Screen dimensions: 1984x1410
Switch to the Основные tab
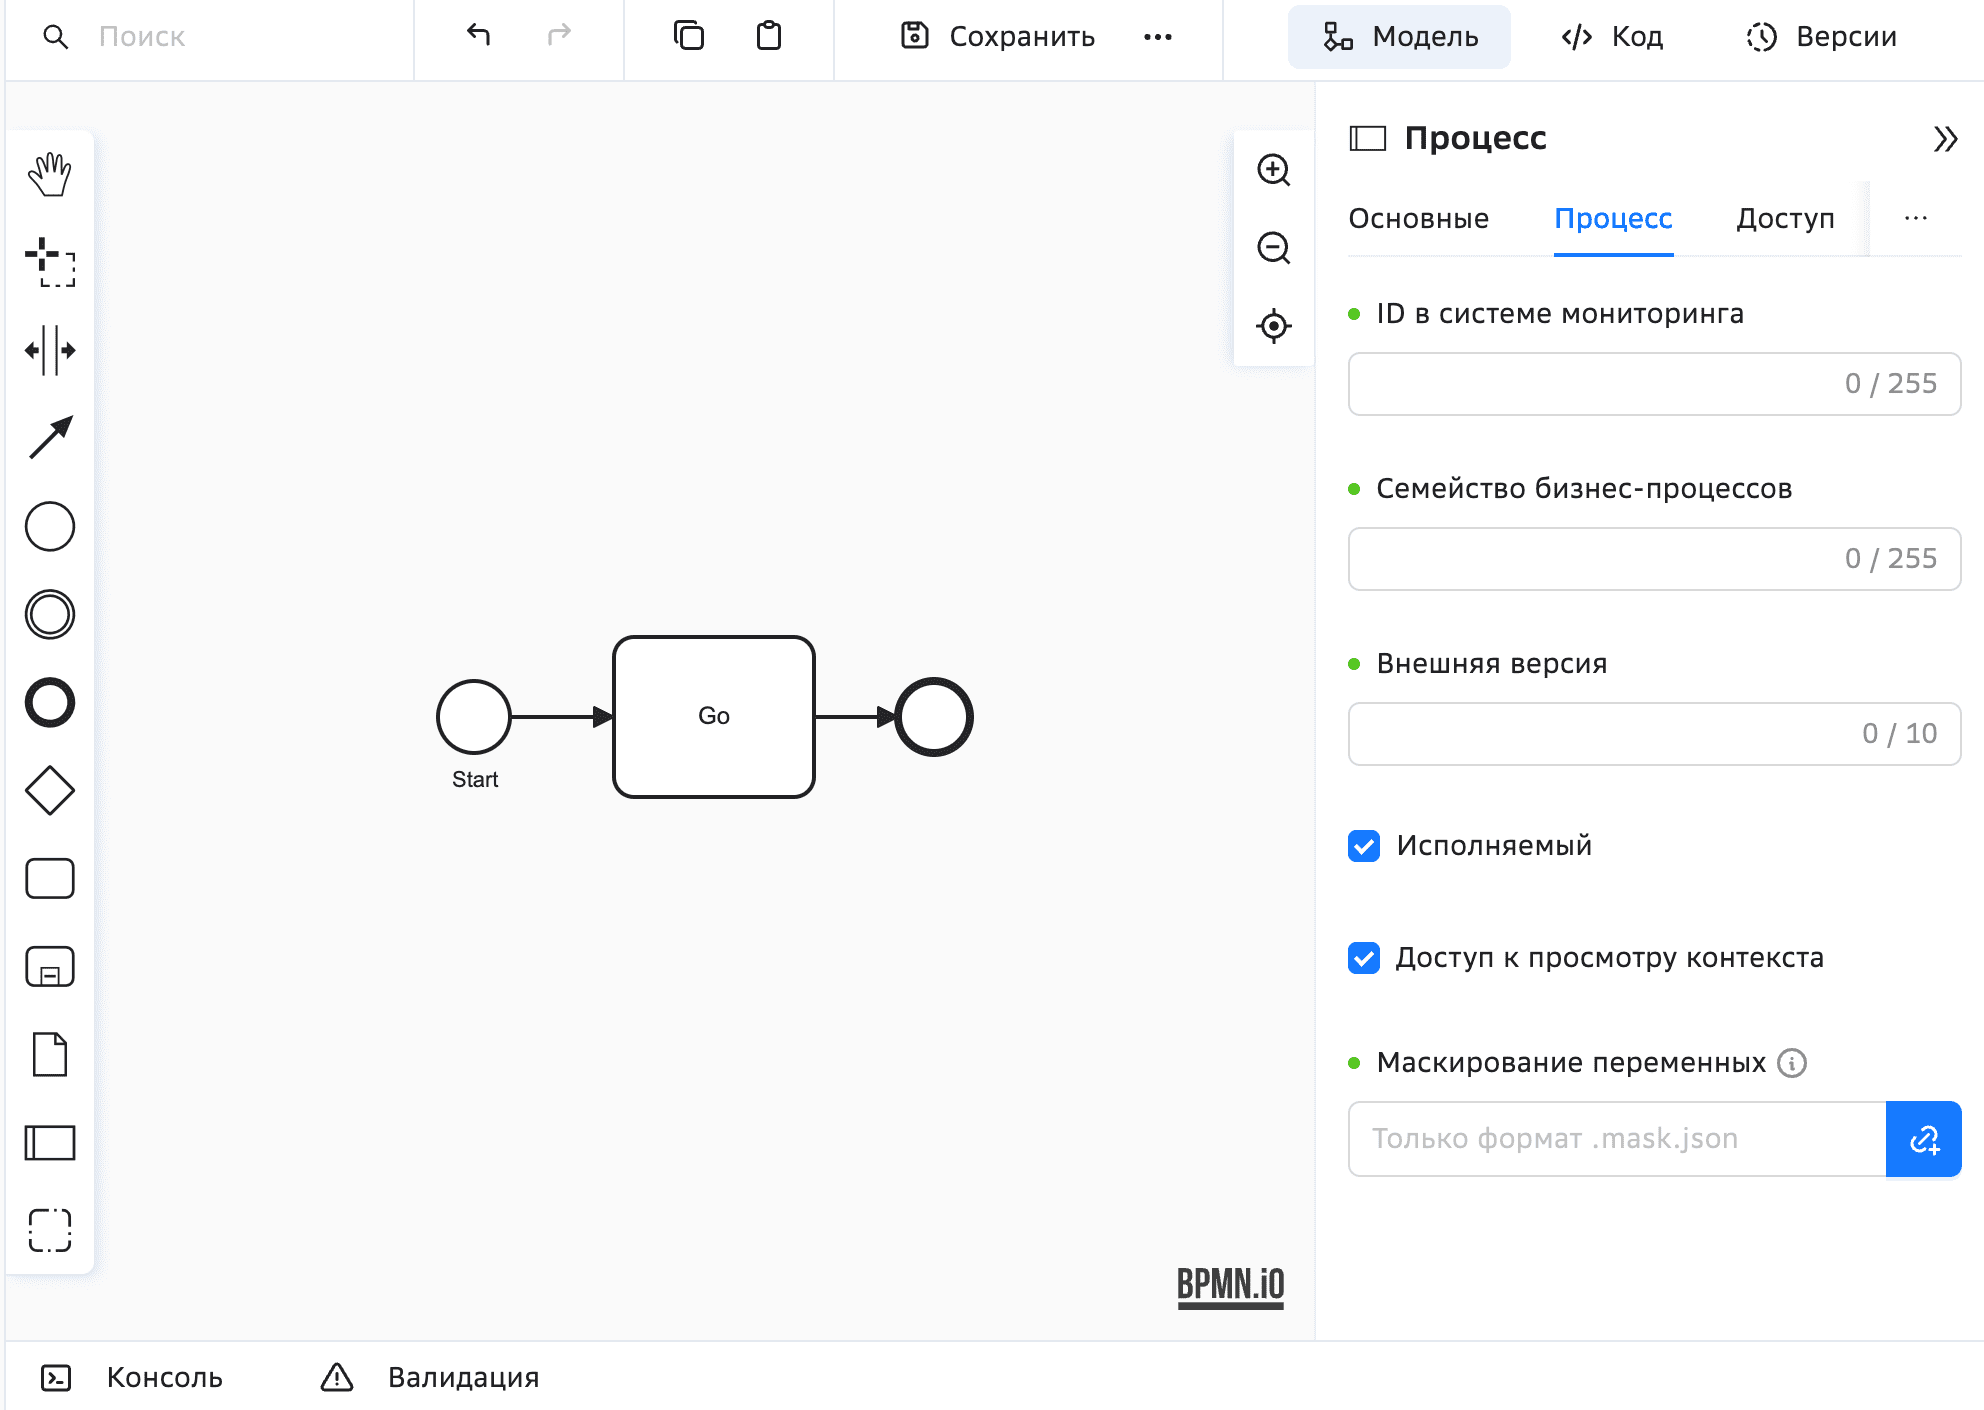point(1418,218)
